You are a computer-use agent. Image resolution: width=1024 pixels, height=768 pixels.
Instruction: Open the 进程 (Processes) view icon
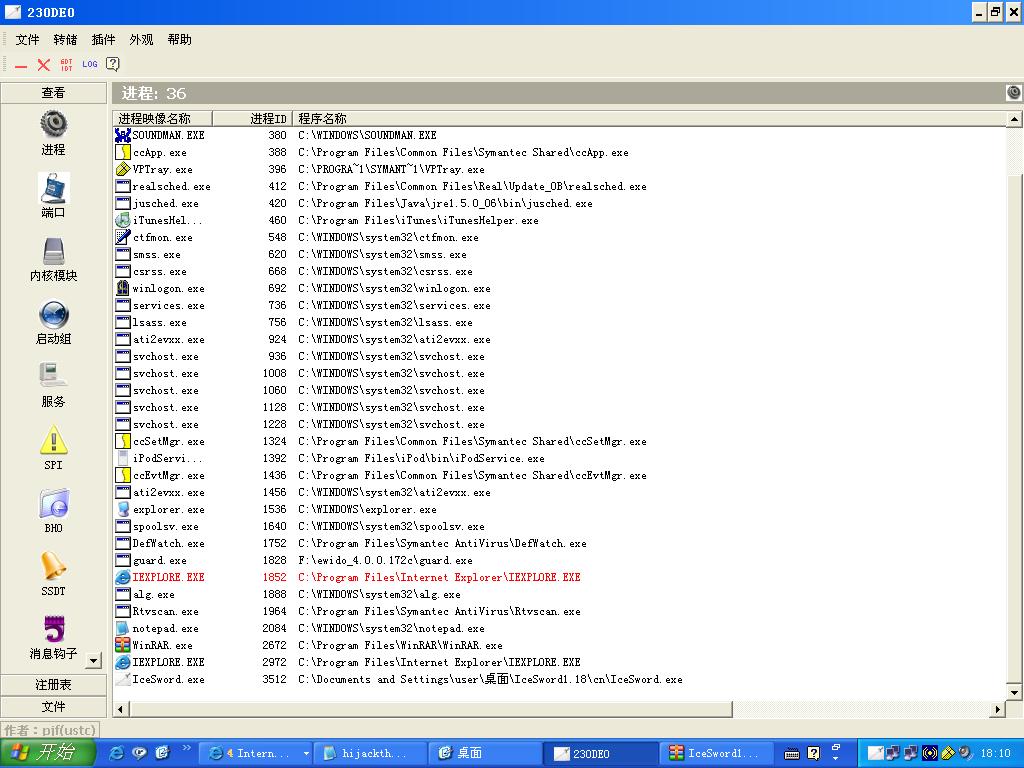(53, 123)
